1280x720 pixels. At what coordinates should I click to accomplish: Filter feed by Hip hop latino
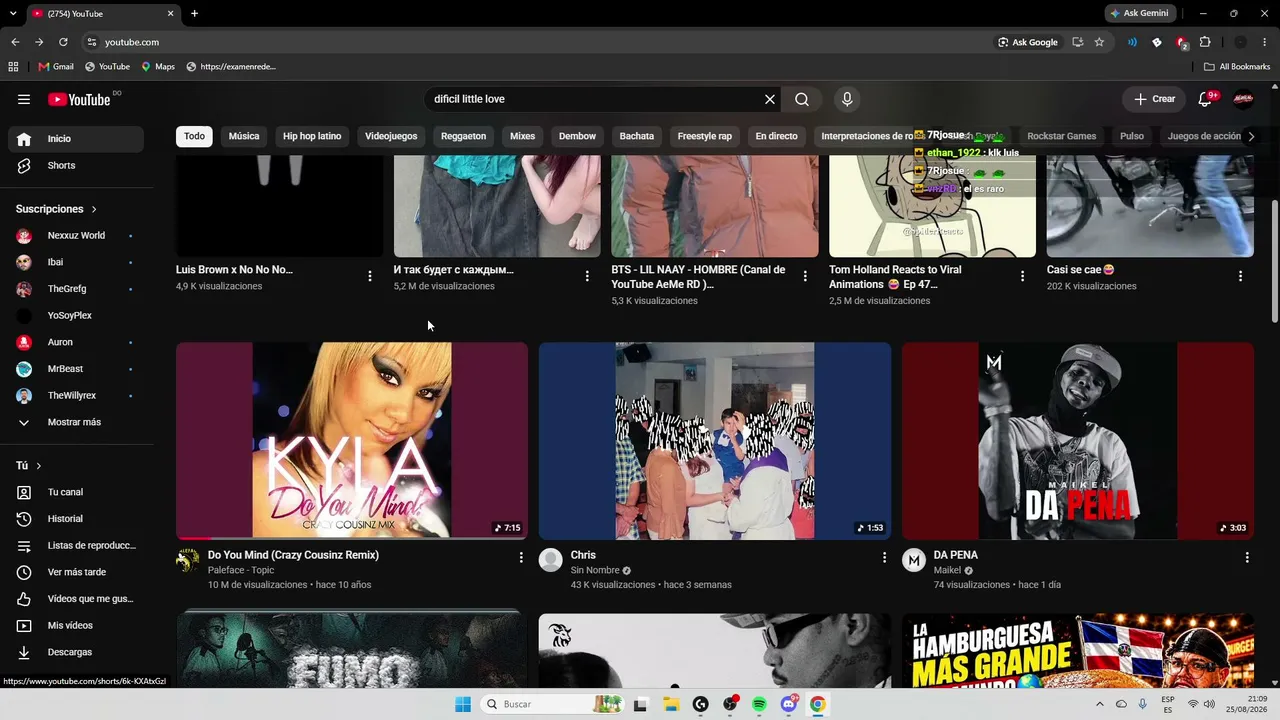point(312,136)
